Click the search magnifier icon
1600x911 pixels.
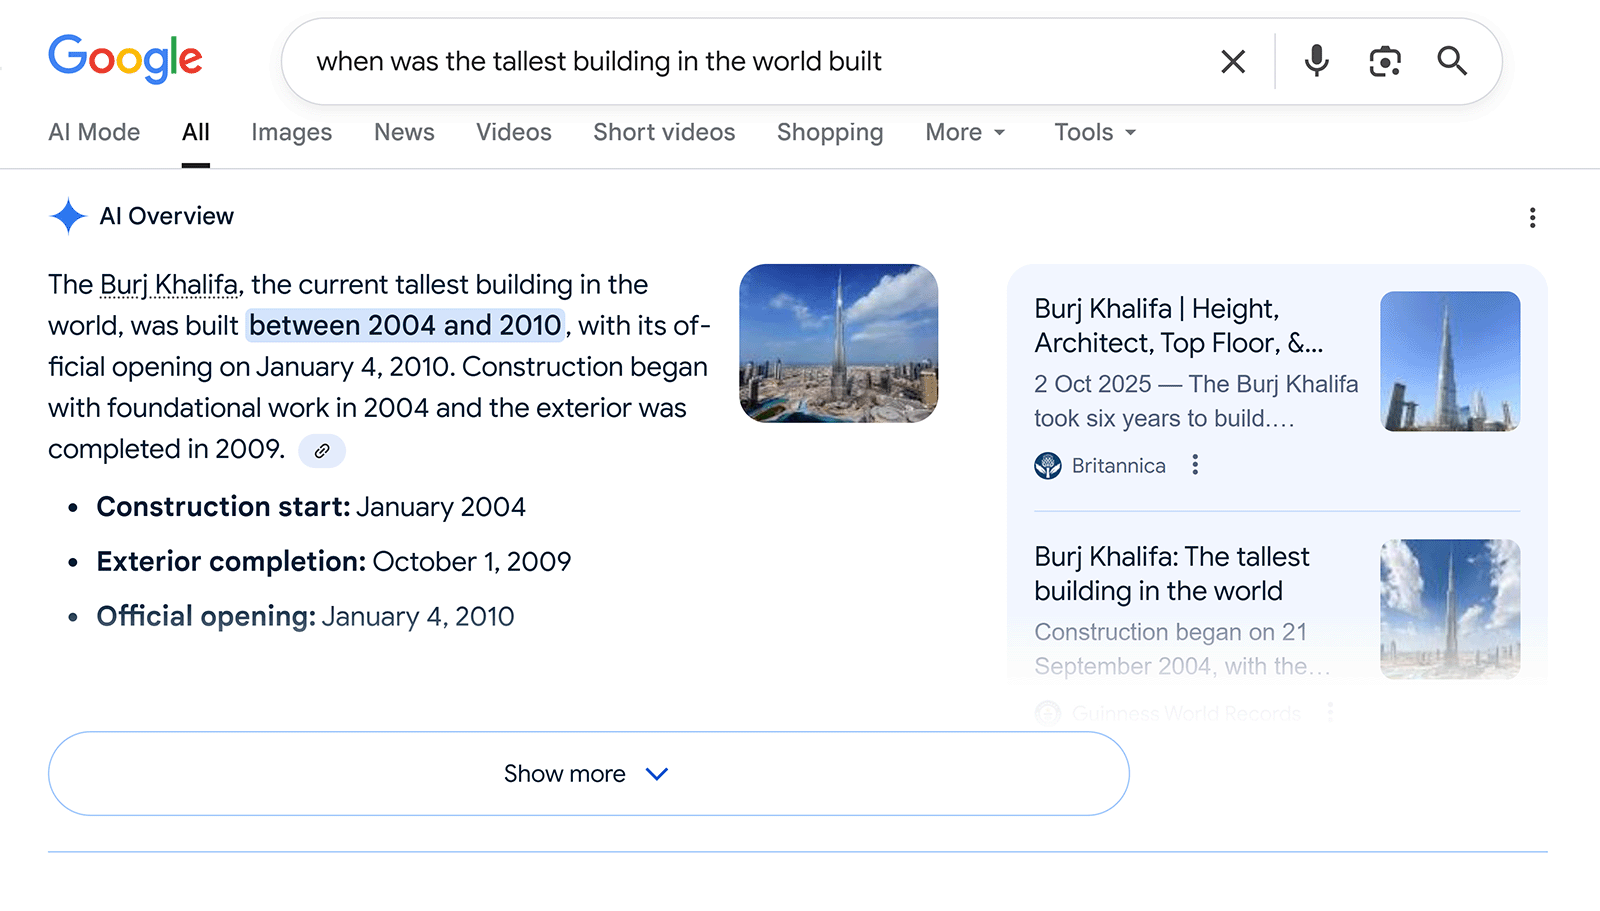[1452, 61]
